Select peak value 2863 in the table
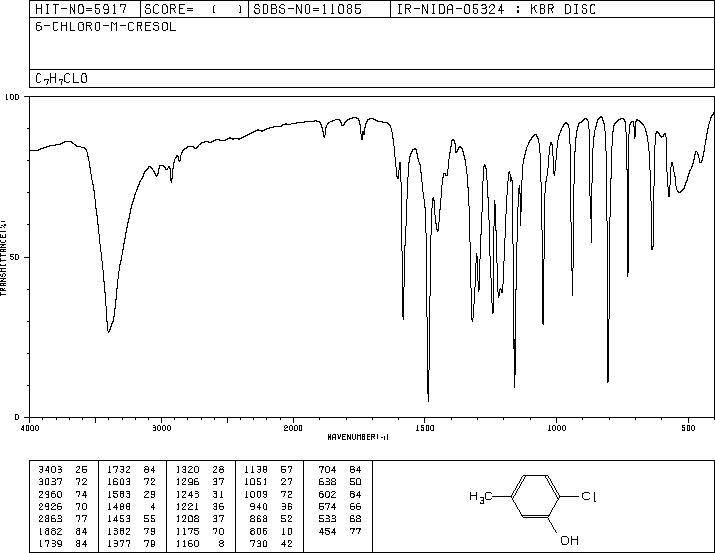 [50, 519]
